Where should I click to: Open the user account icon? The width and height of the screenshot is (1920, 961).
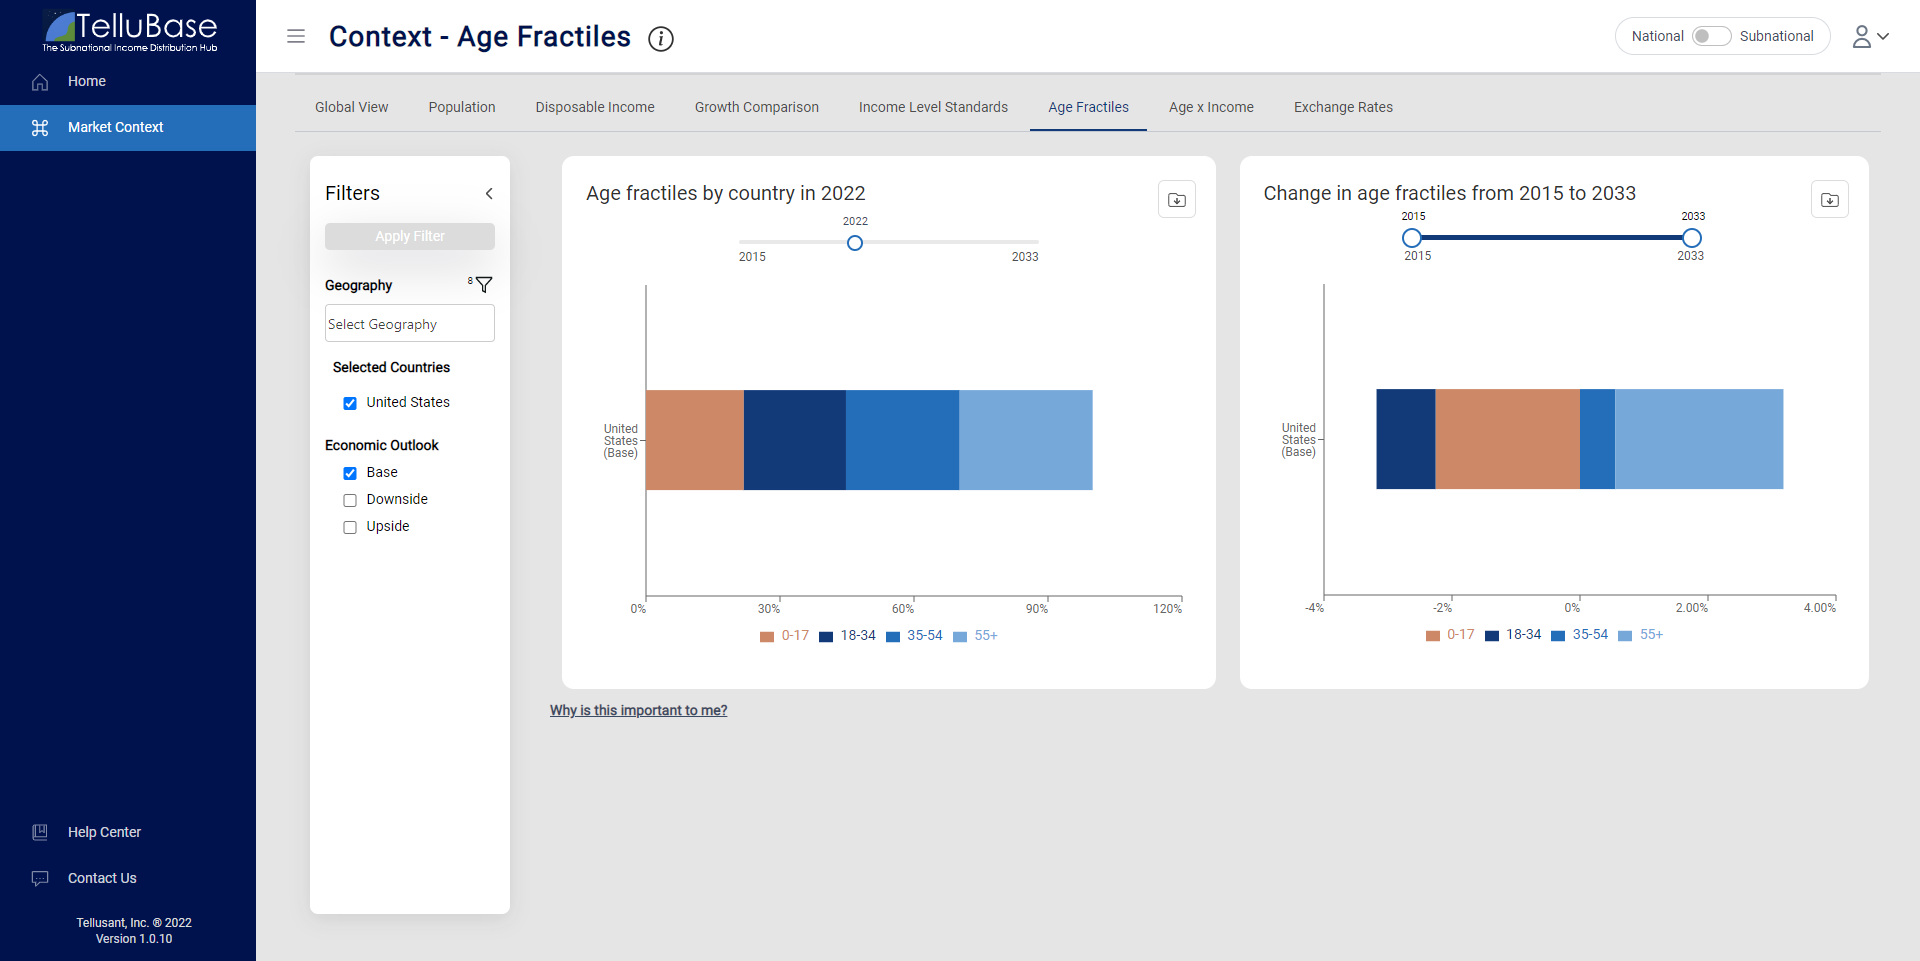pos(1862,36)
